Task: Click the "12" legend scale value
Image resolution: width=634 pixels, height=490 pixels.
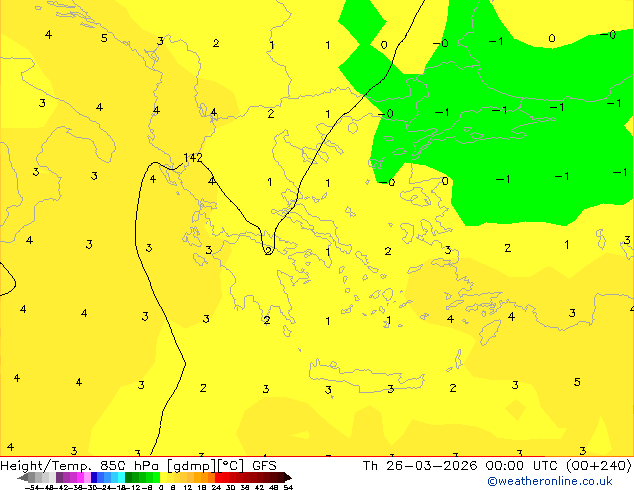Action: tap(188, 488)
